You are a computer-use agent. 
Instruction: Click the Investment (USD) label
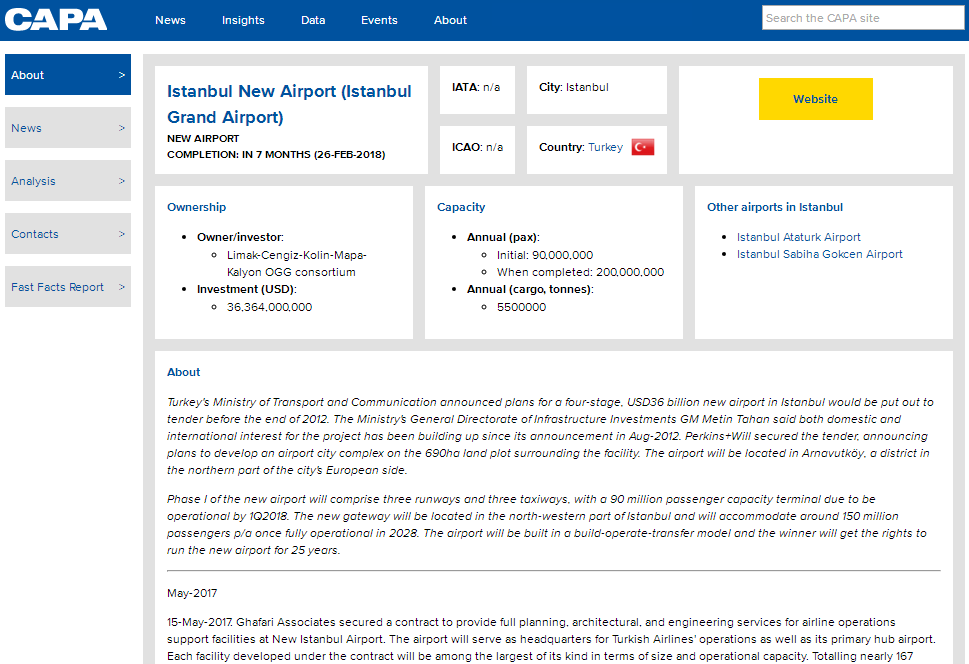point(247,289)
